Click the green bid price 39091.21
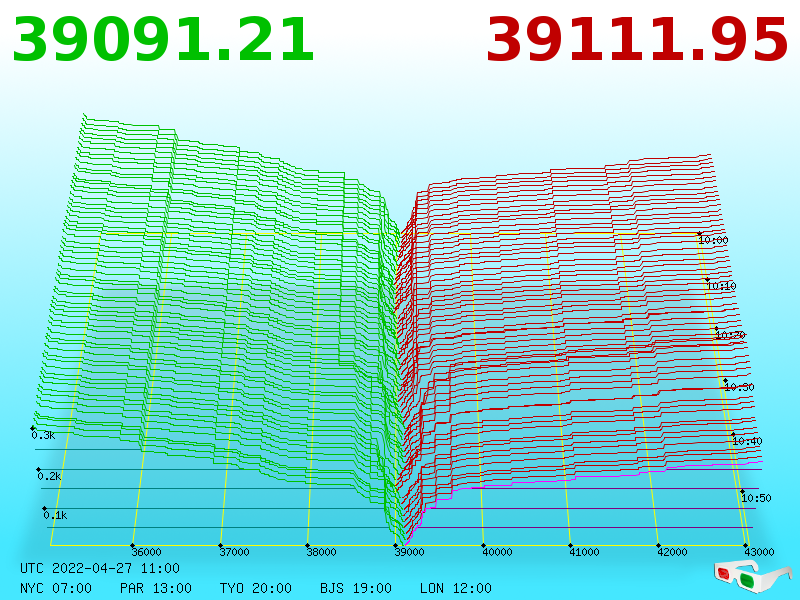800x600 pixels. 163,40
